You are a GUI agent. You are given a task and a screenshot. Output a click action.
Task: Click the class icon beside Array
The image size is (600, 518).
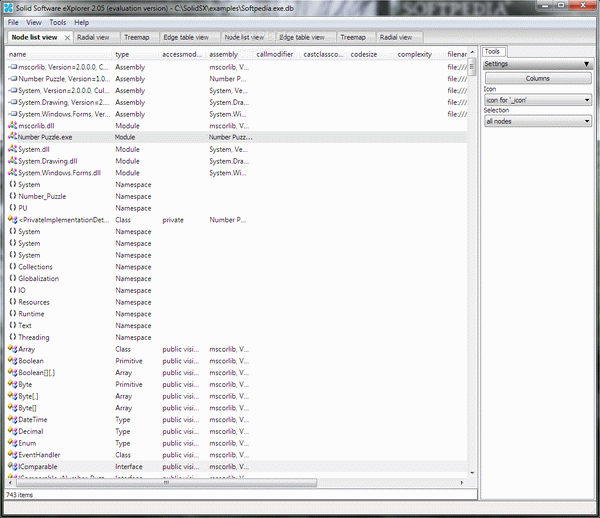click(13, 349)
